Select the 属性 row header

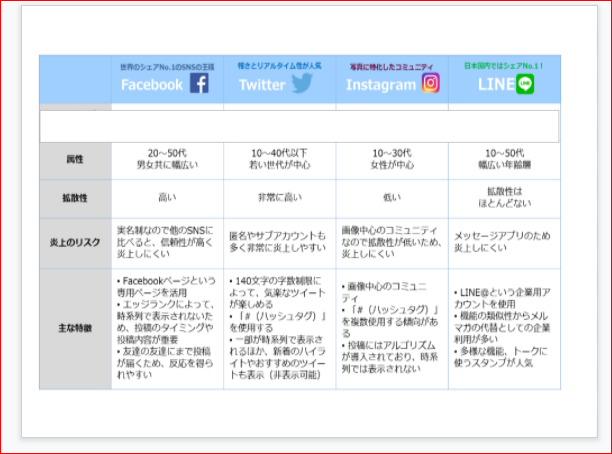[75, 161]
